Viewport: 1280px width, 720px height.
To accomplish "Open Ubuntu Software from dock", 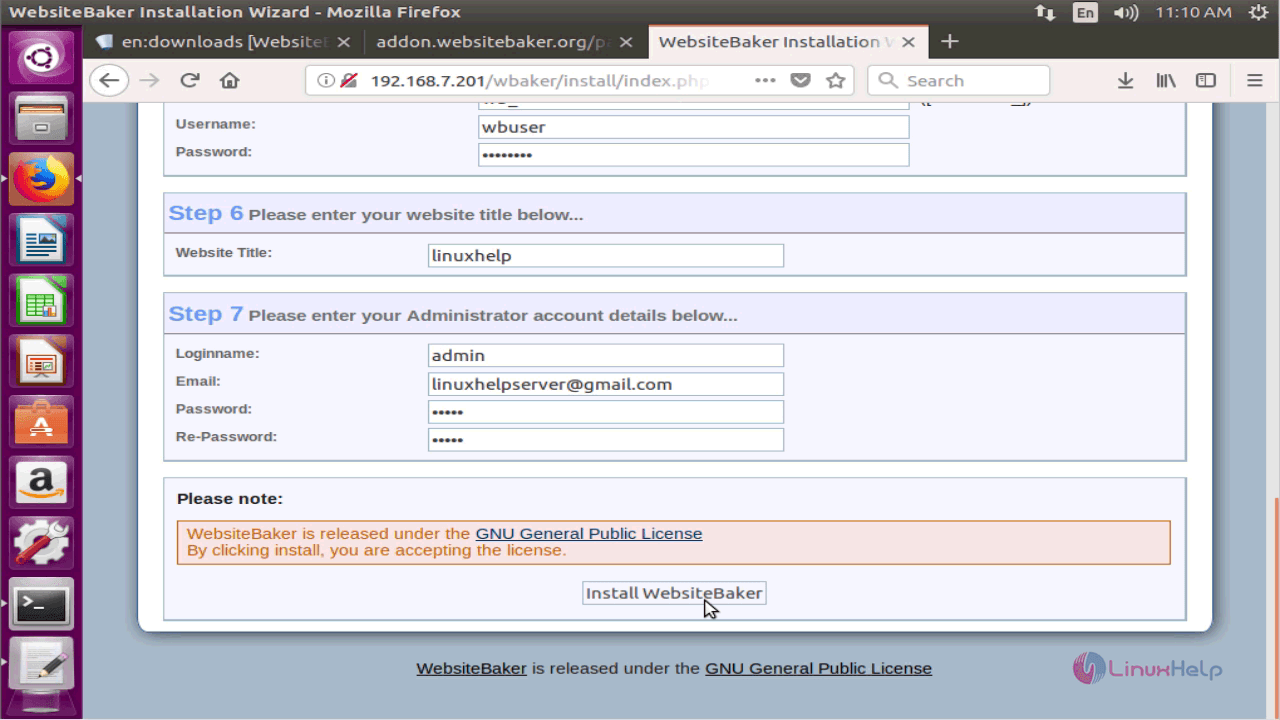I will point(41,423).
